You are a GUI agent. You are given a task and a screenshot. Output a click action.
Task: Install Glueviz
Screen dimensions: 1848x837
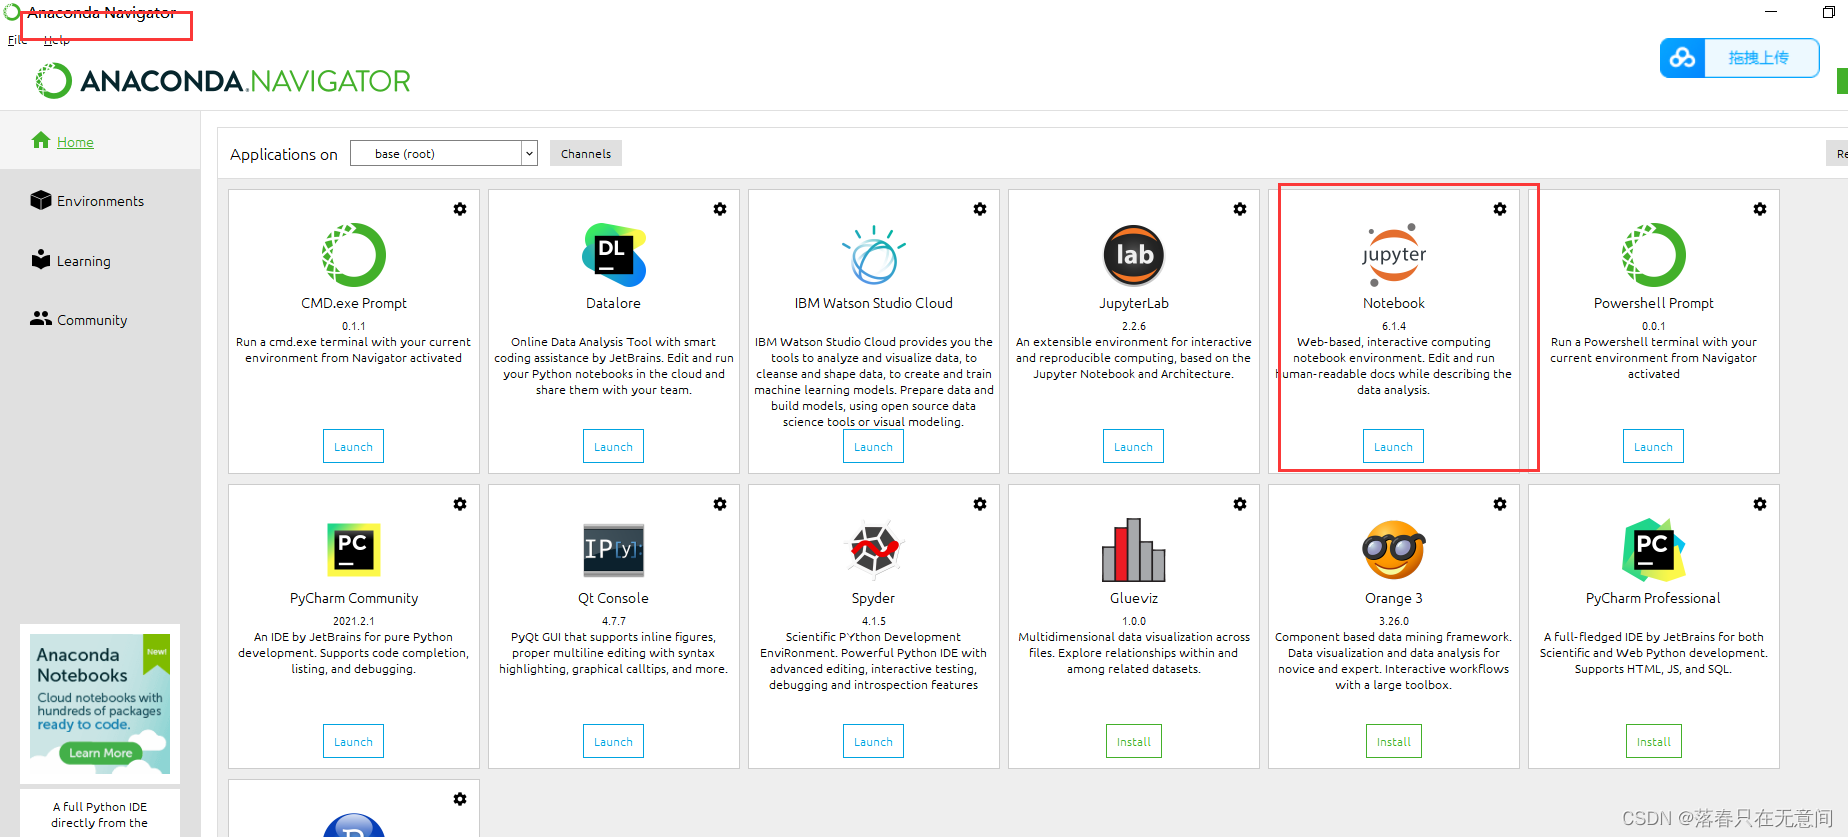(x=1133, y=741)
